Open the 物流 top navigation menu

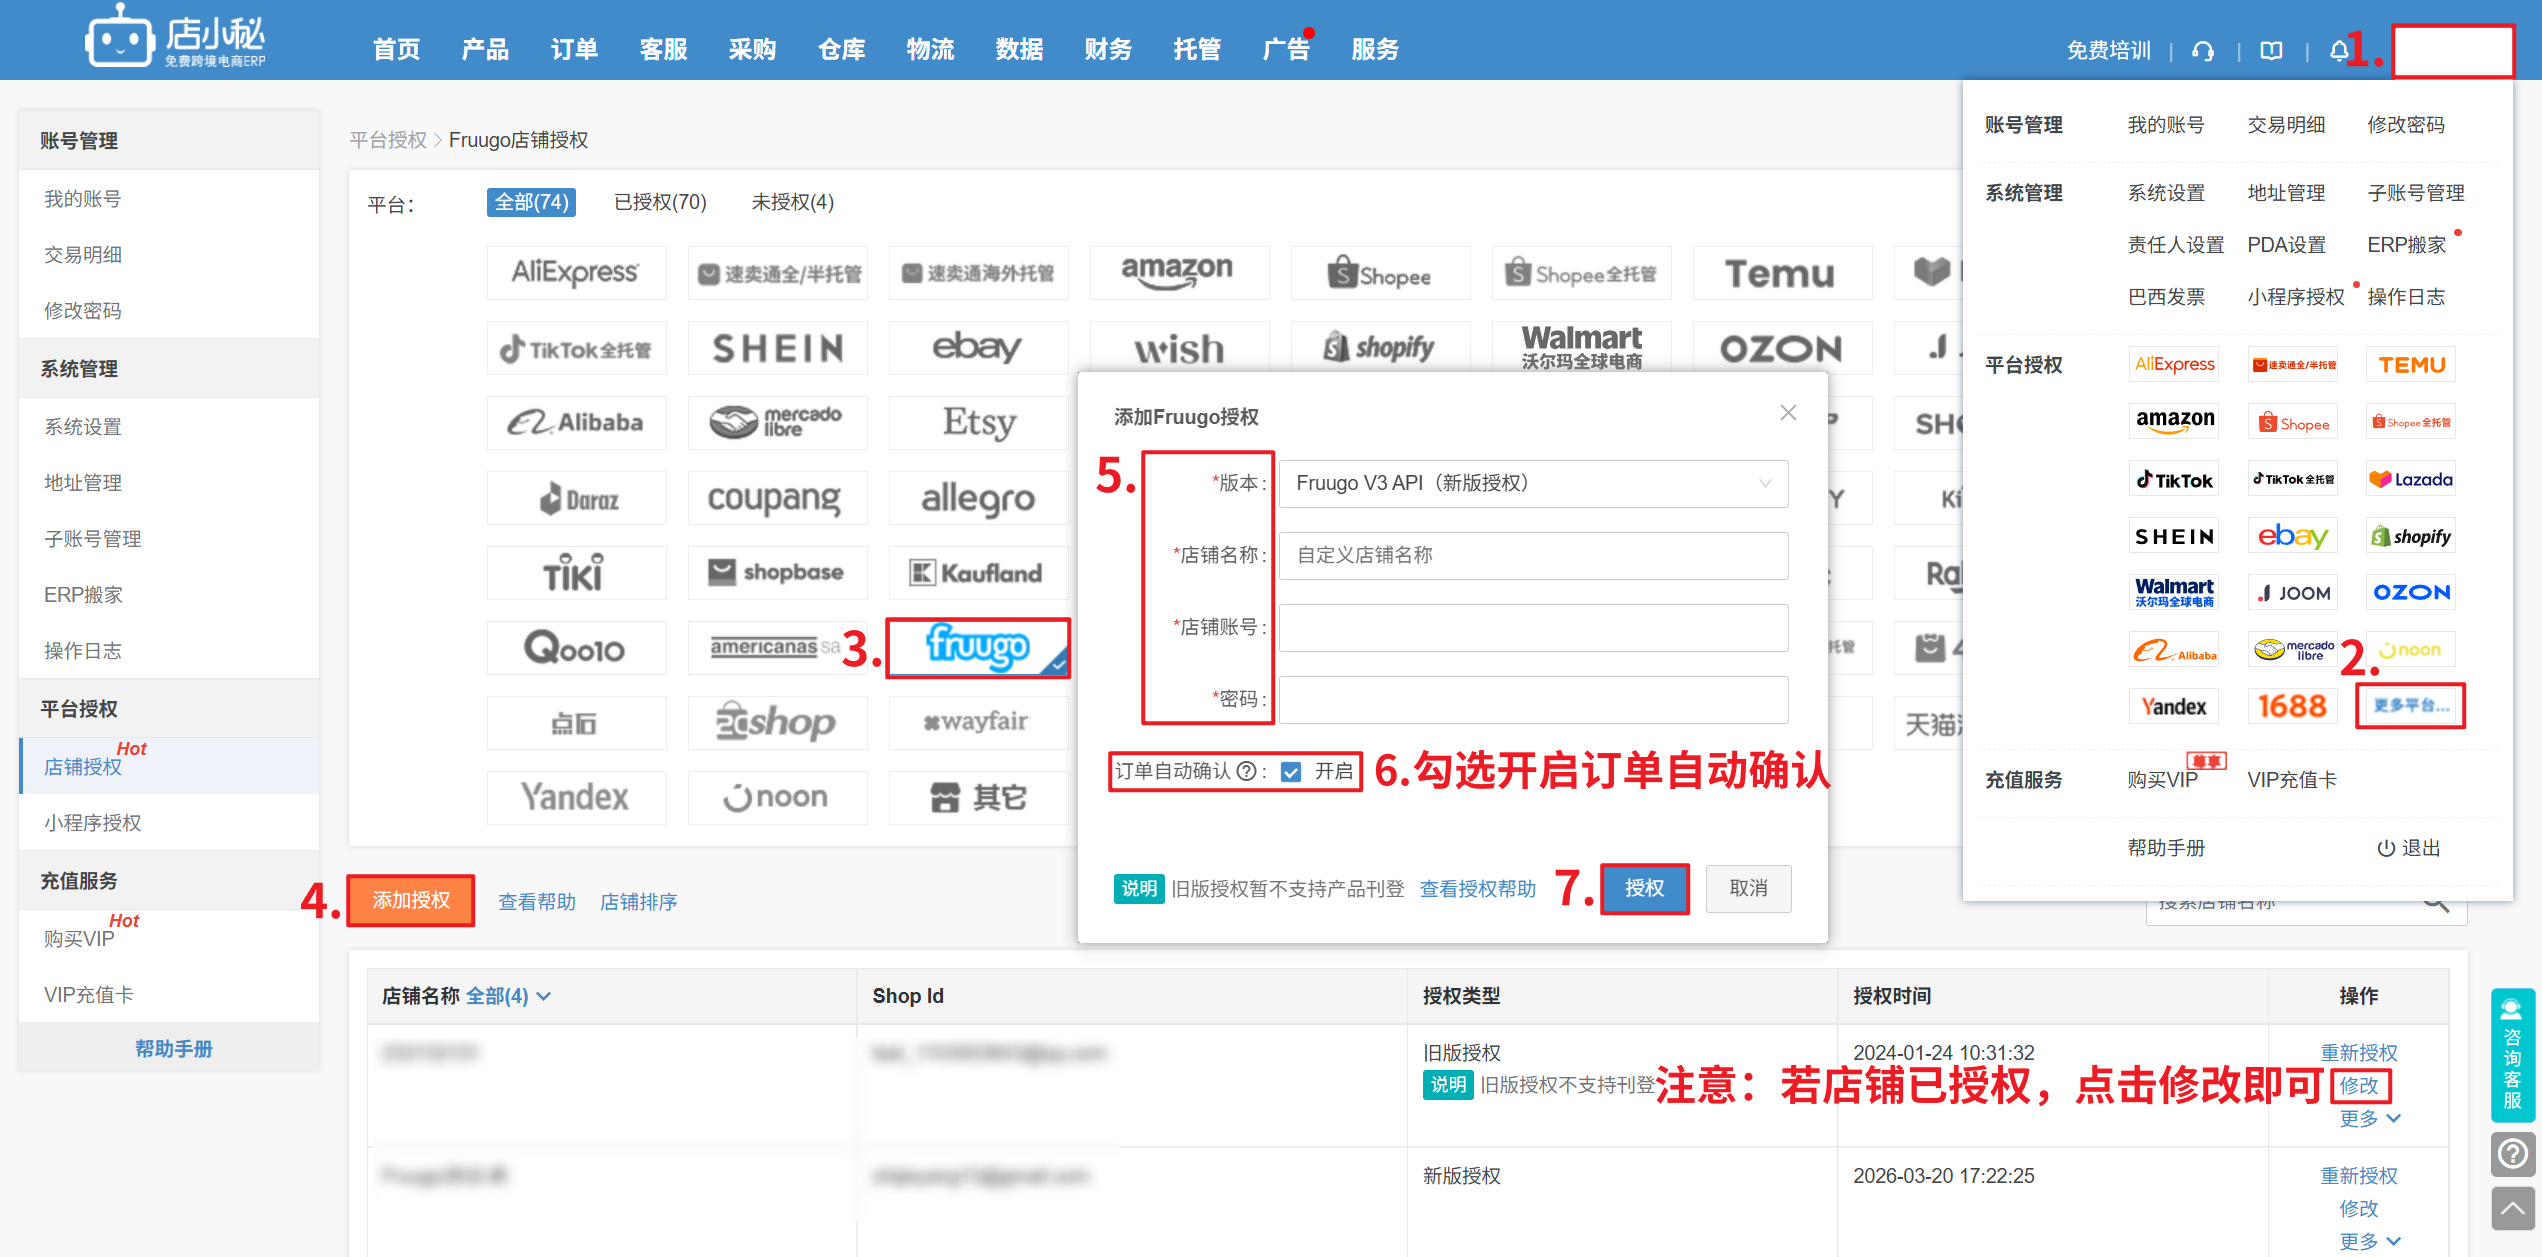930,49
